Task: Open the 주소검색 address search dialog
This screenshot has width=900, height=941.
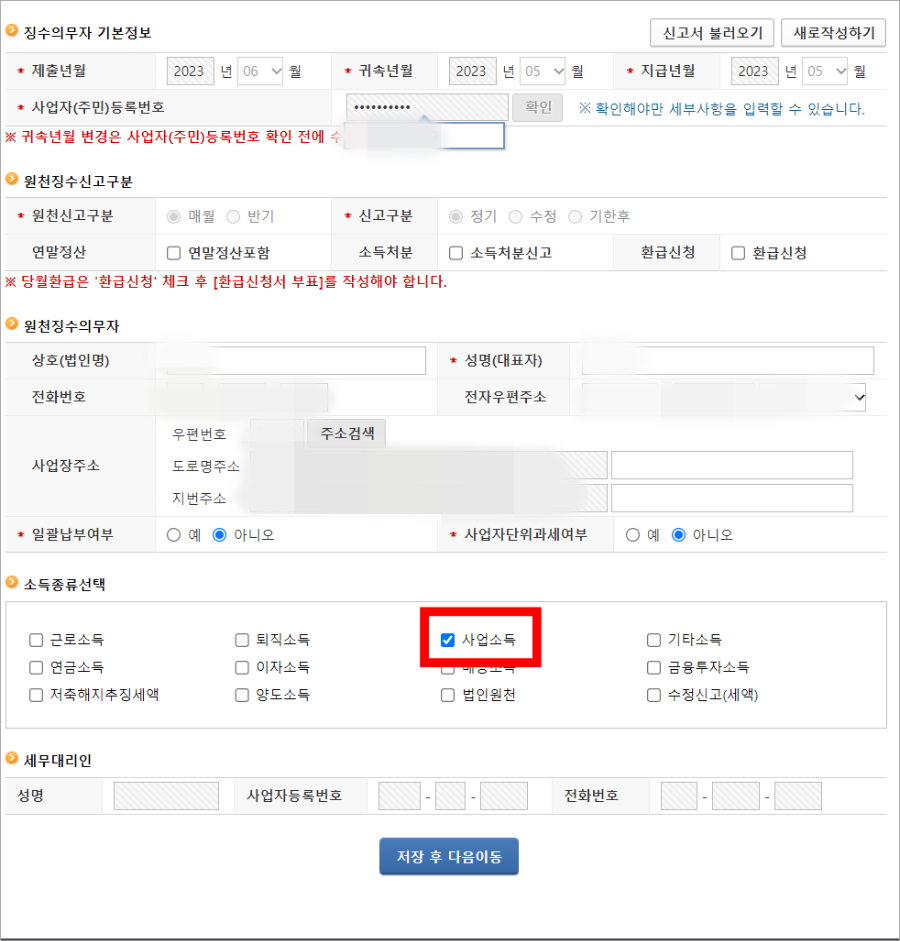Action: pyautogui.click(x=345, y=434)
